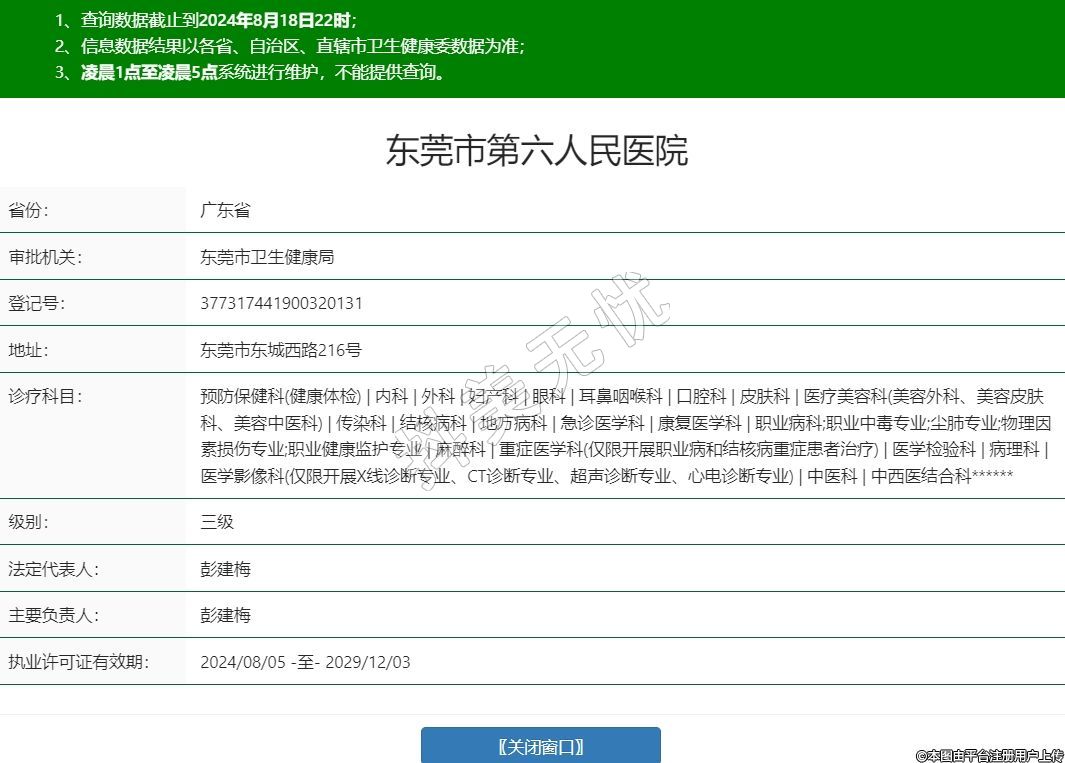Click the 诊疗科目 field label
The height and width of the screenshot is (763, 1065).
tap(45, 396)
